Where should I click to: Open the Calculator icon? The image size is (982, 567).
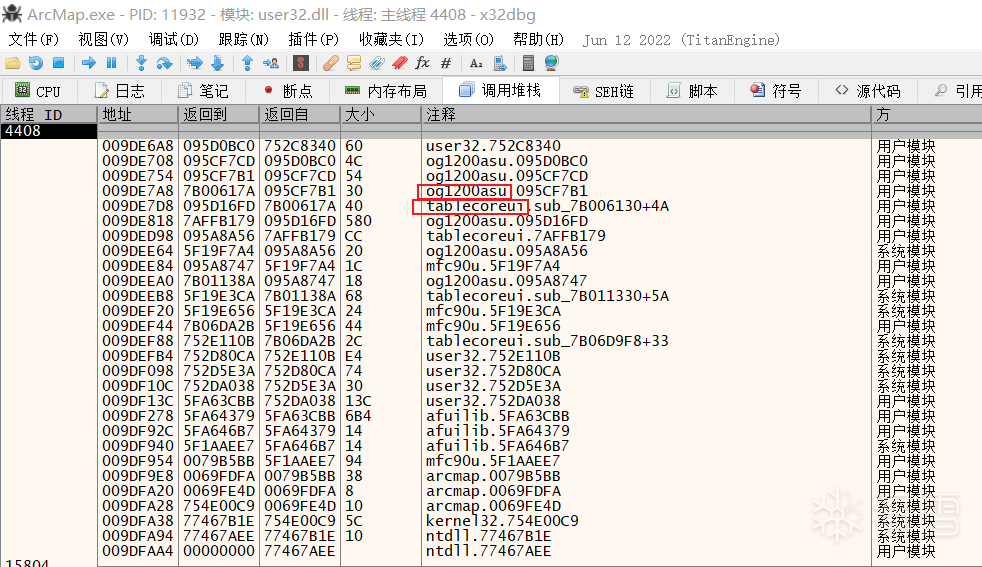coord(528,63)
